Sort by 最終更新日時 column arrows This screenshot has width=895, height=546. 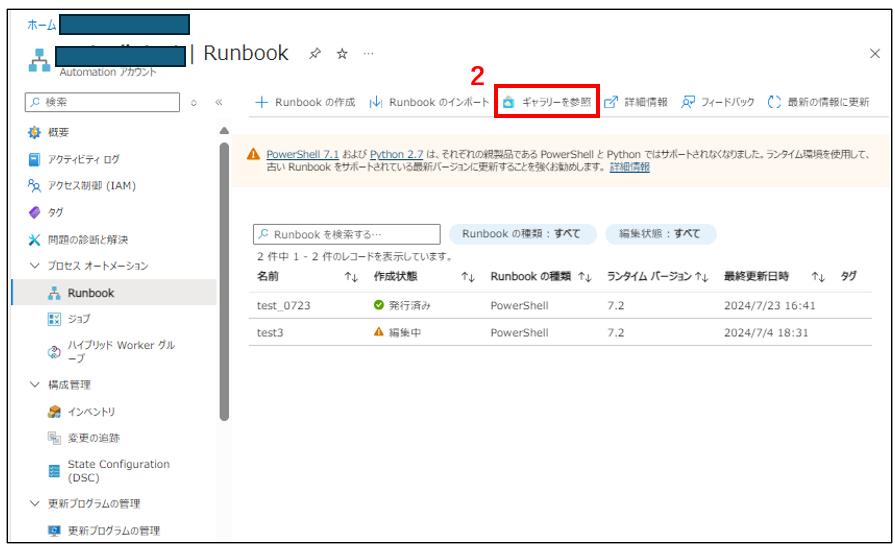(x=819, y=277)
